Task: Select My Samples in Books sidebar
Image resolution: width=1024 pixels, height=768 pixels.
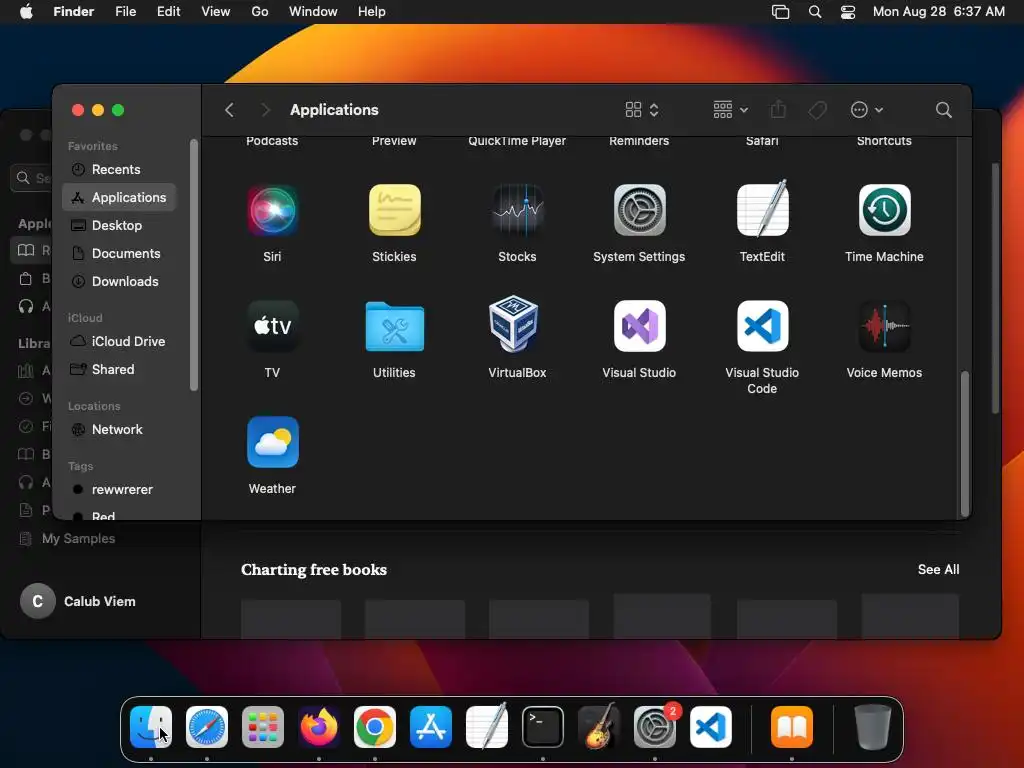Action: (x=68, y=539)
